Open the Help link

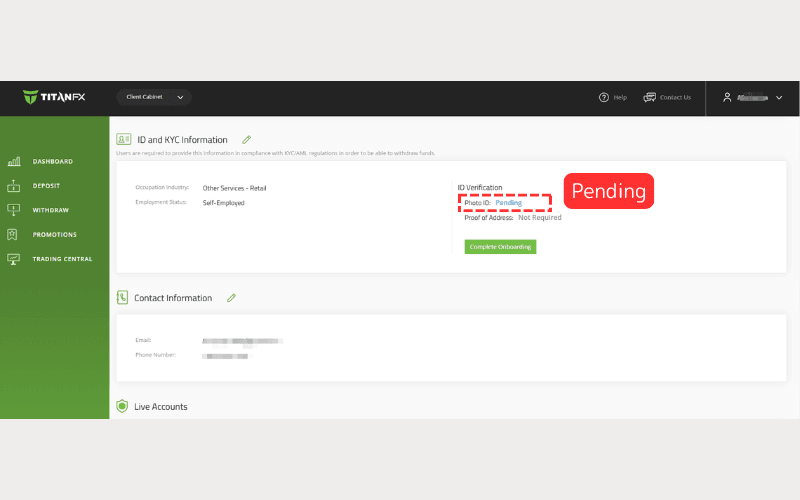pos(620,97)
